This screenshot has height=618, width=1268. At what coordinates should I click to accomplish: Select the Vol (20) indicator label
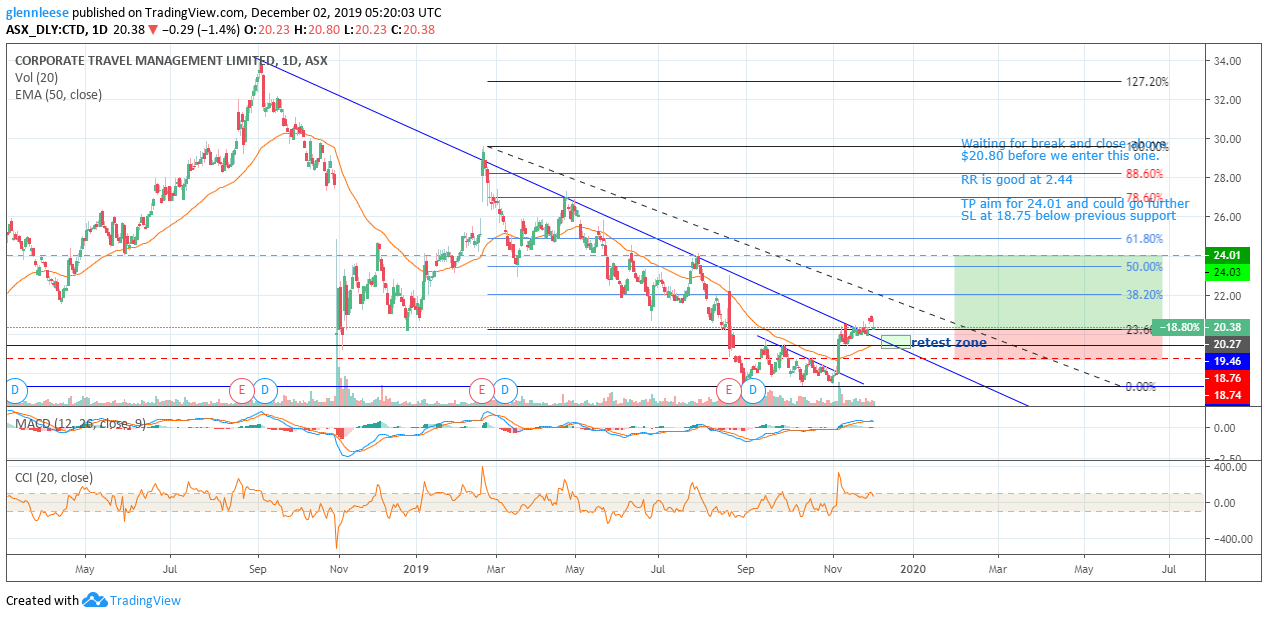point(36,78)
